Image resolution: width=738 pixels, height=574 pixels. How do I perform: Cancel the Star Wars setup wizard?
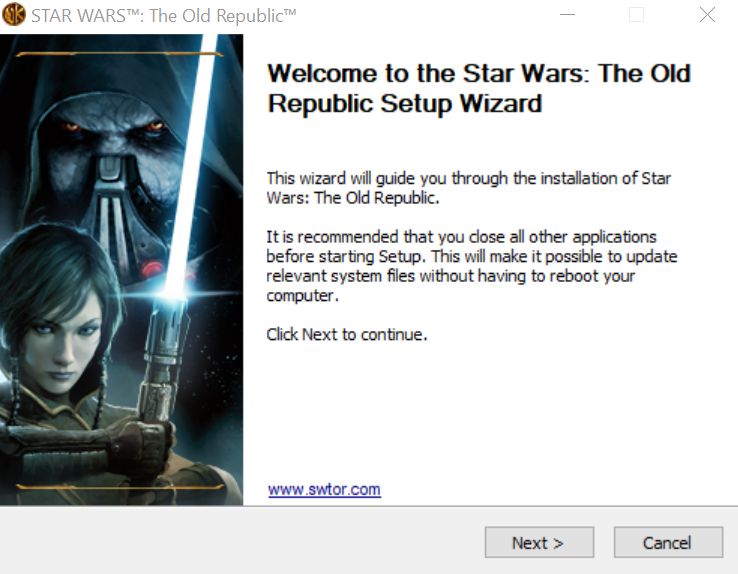pyautogui.click(x=668, y=542)
